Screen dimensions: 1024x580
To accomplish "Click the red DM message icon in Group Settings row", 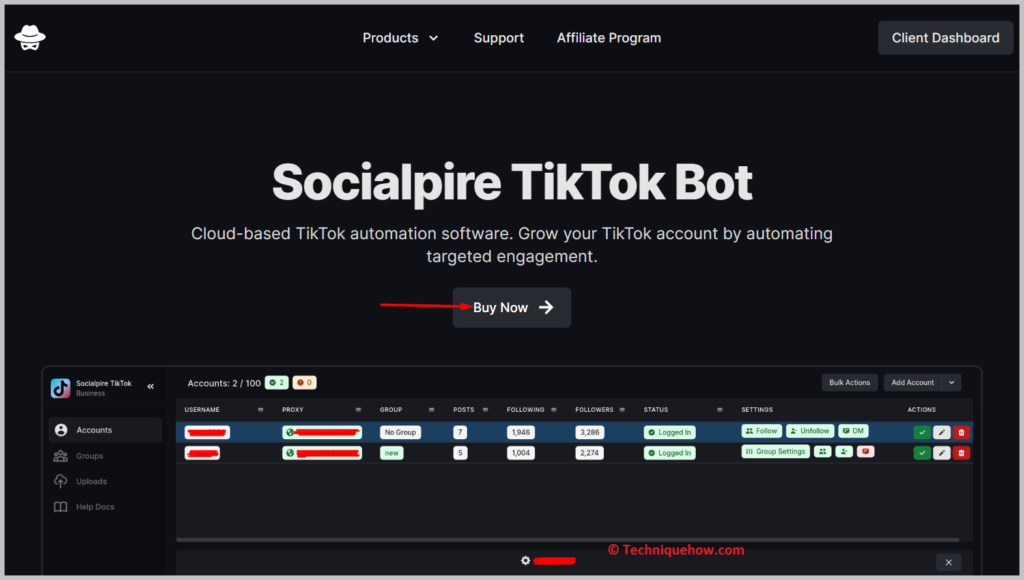I will point(866,451).
